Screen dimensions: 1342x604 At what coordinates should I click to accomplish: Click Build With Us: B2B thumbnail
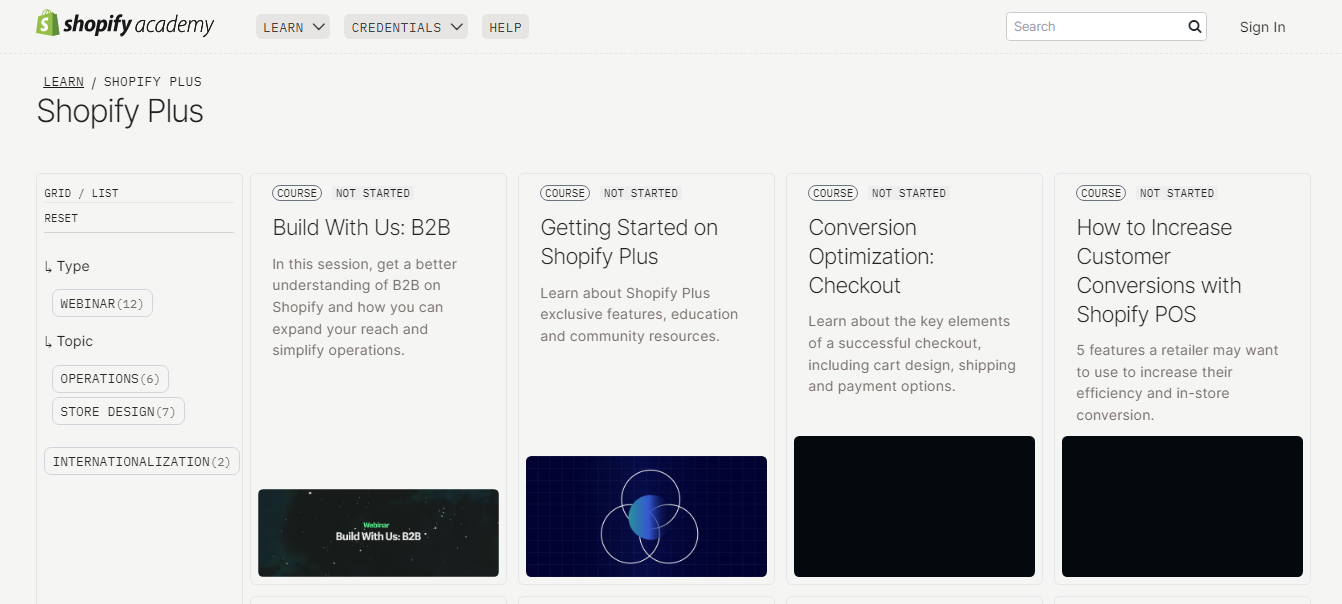coord(378,533)
